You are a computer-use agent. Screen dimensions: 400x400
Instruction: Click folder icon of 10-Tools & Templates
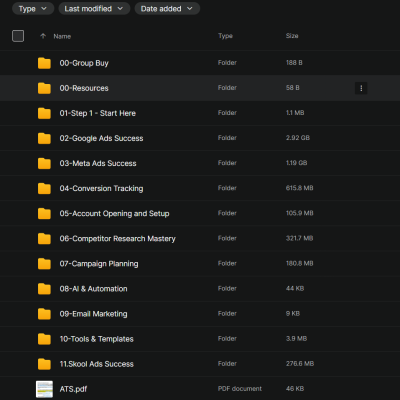point(44,339)
